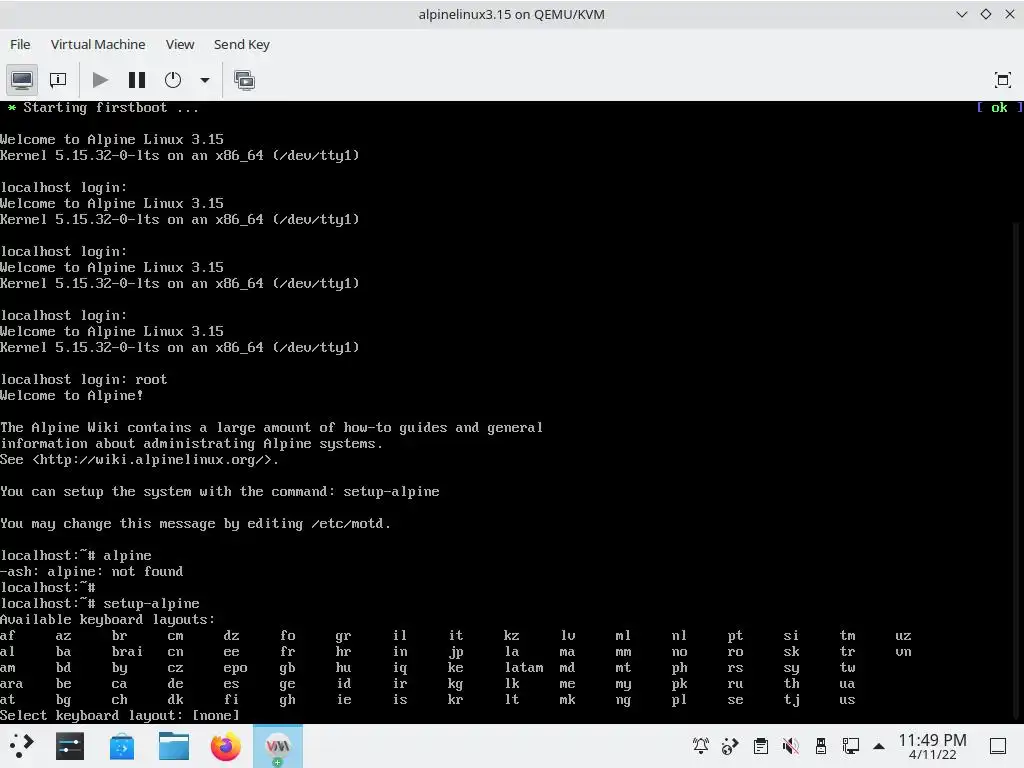1024x768 pixels.
Task: Expand hidden system tray icons
Action: [879, 746]
